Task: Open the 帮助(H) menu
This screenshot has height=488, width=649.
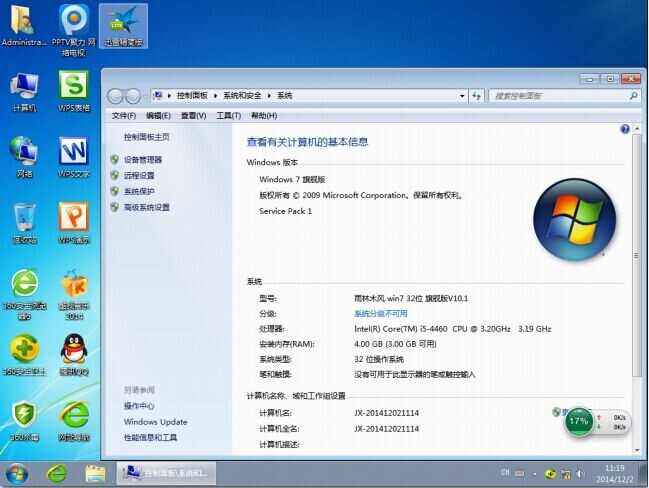Action: pyautogui.click(x=264, y=116)
